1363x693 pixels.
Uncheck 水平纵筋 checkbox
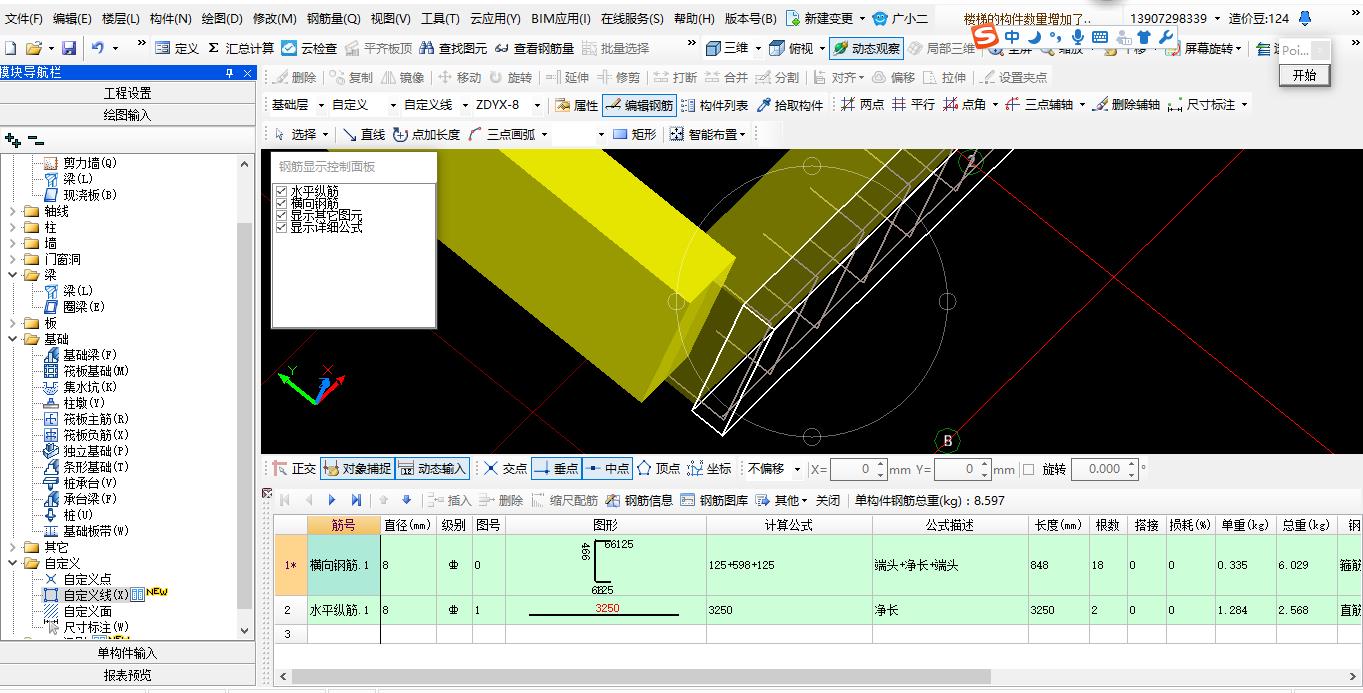(282, 191)
